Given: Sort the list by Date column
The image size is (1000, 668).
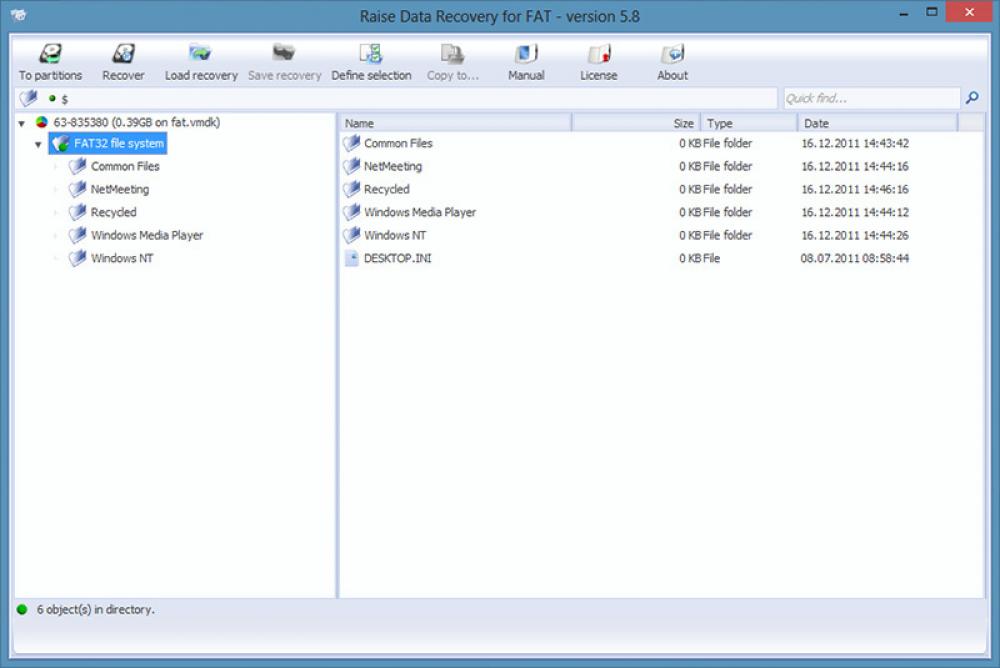Looking at the screenshot, I should pyautogui.click(x=860, y=122).
